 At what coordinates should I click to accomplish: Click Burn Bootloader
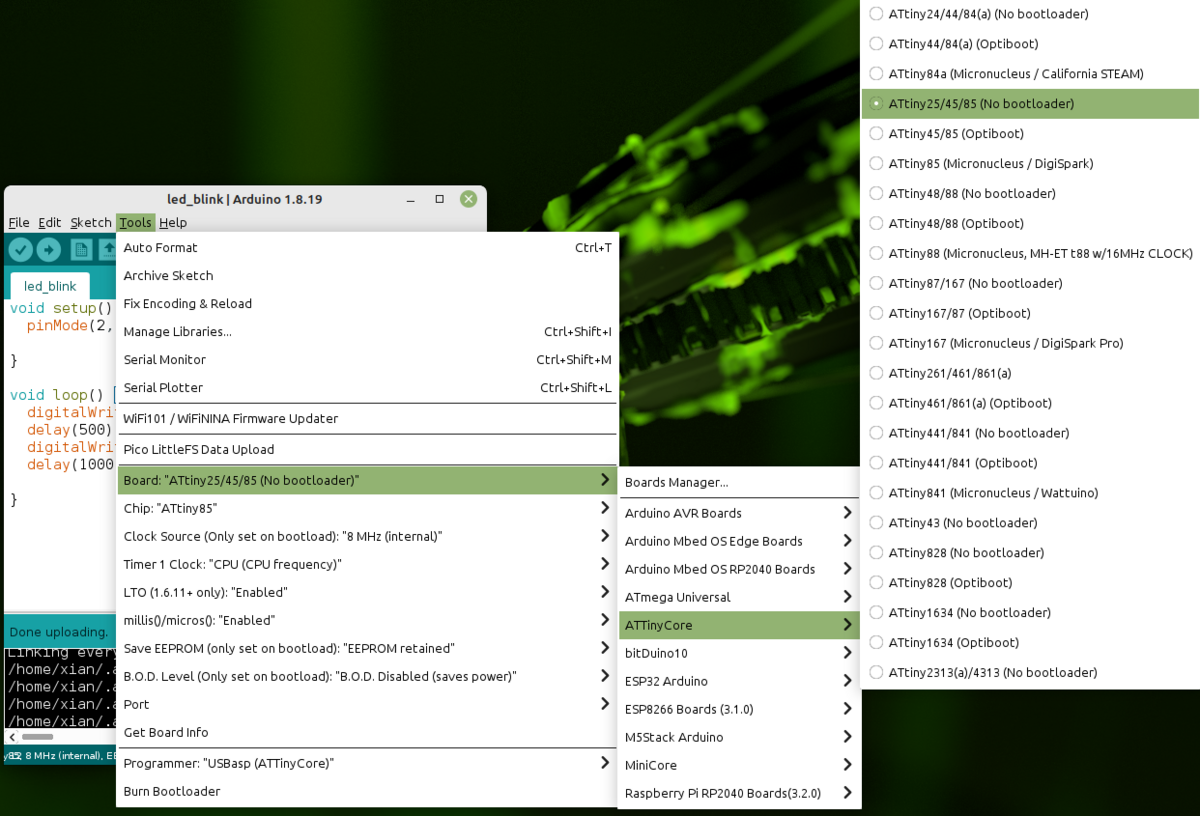tap(367, 791)
